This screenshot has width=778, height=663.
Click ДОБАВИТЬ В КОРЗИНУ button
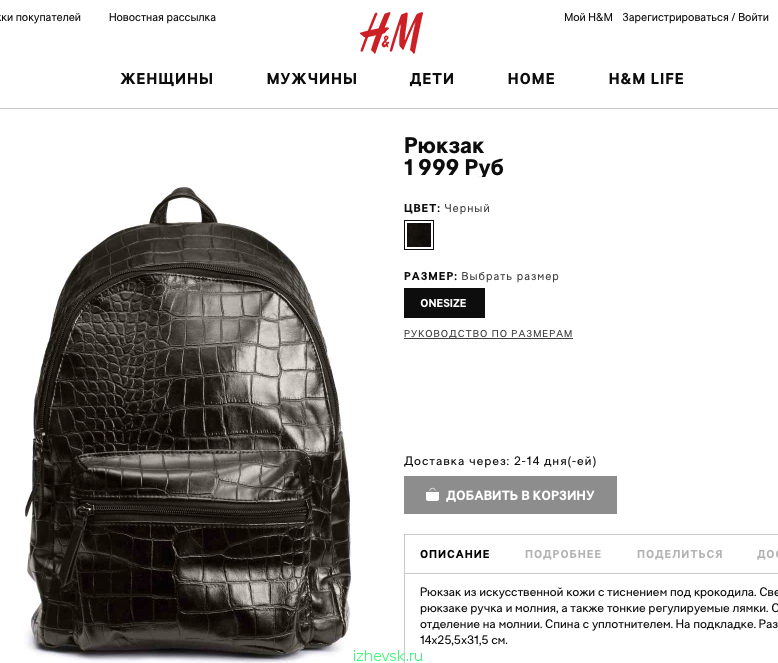[x=510, y=495]
